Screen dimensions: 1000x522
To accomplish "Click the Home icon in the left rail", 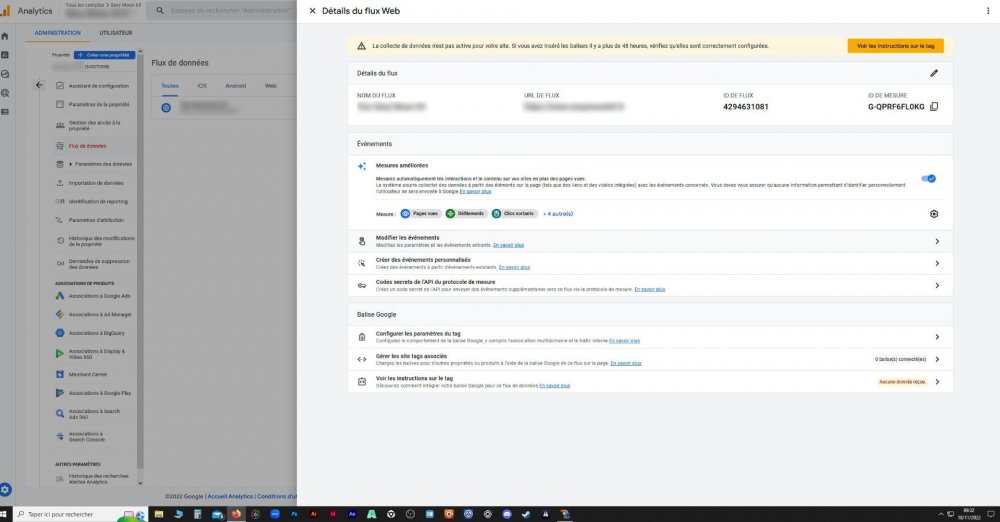I will pos(5,36).
